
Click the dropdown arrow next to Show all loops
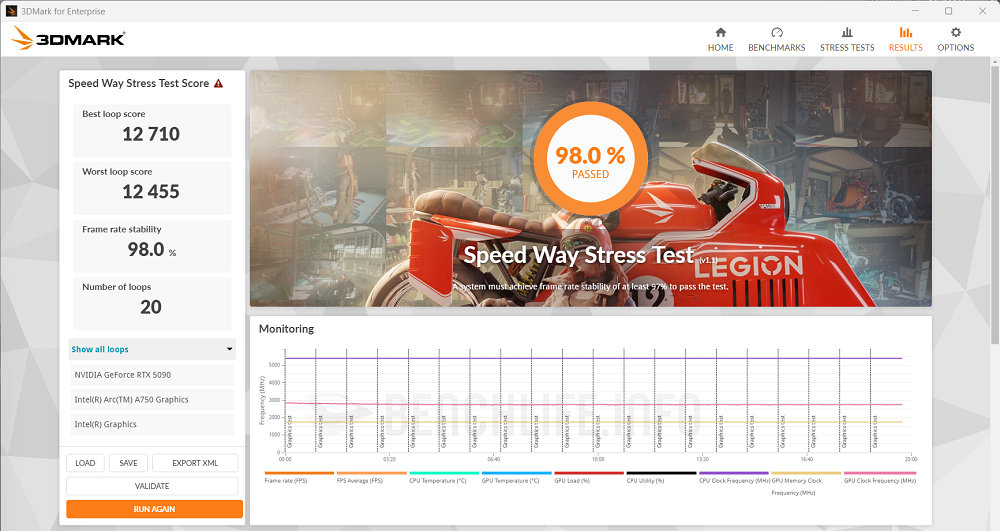point(230,350)
